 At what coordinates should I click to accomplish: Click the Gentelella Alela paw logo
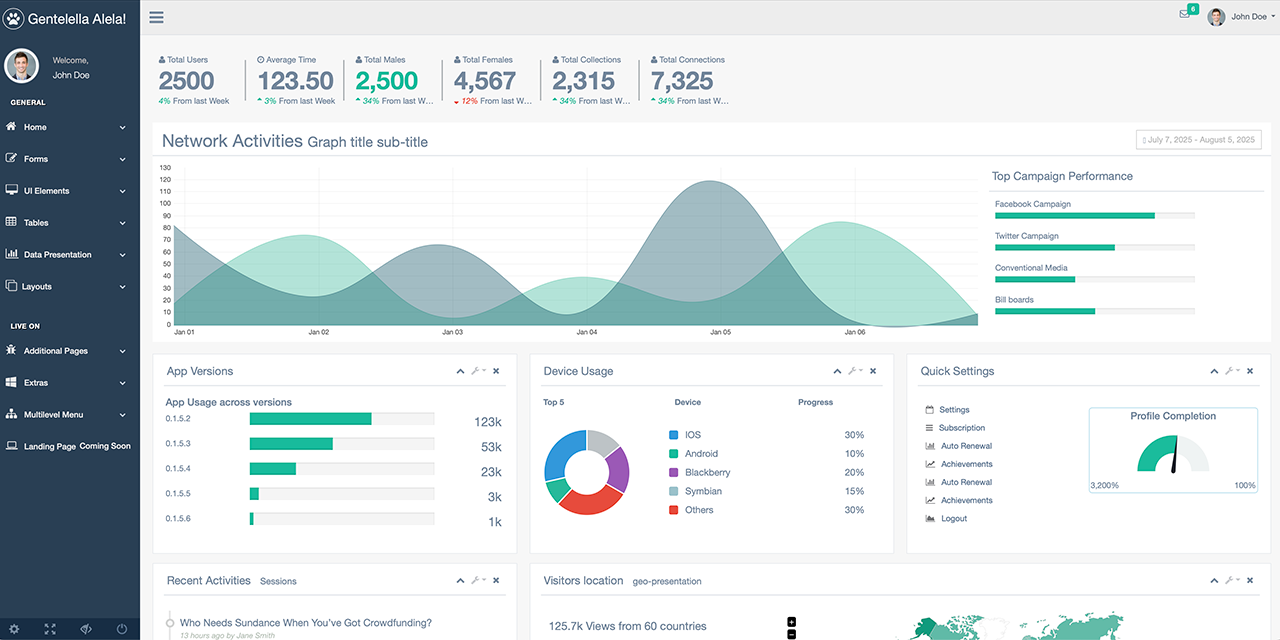coord(14,18)
